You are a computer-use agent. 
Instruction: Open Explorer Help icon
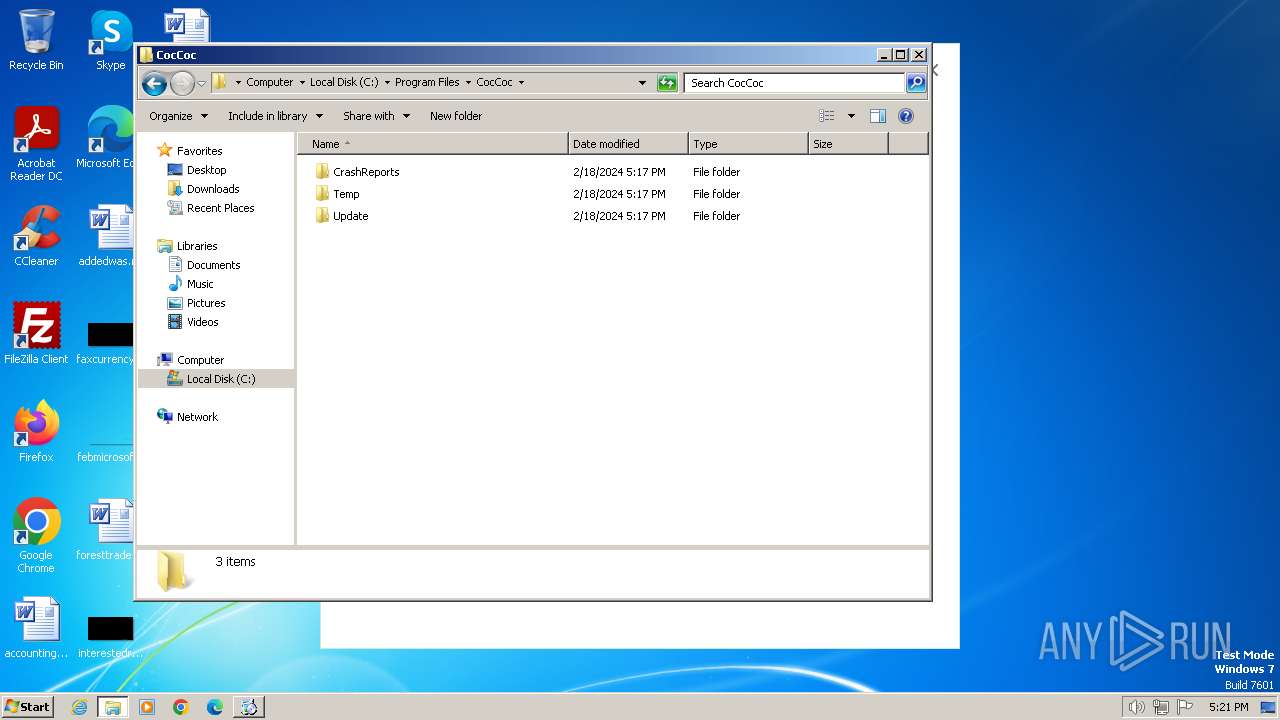click(906, 116)
